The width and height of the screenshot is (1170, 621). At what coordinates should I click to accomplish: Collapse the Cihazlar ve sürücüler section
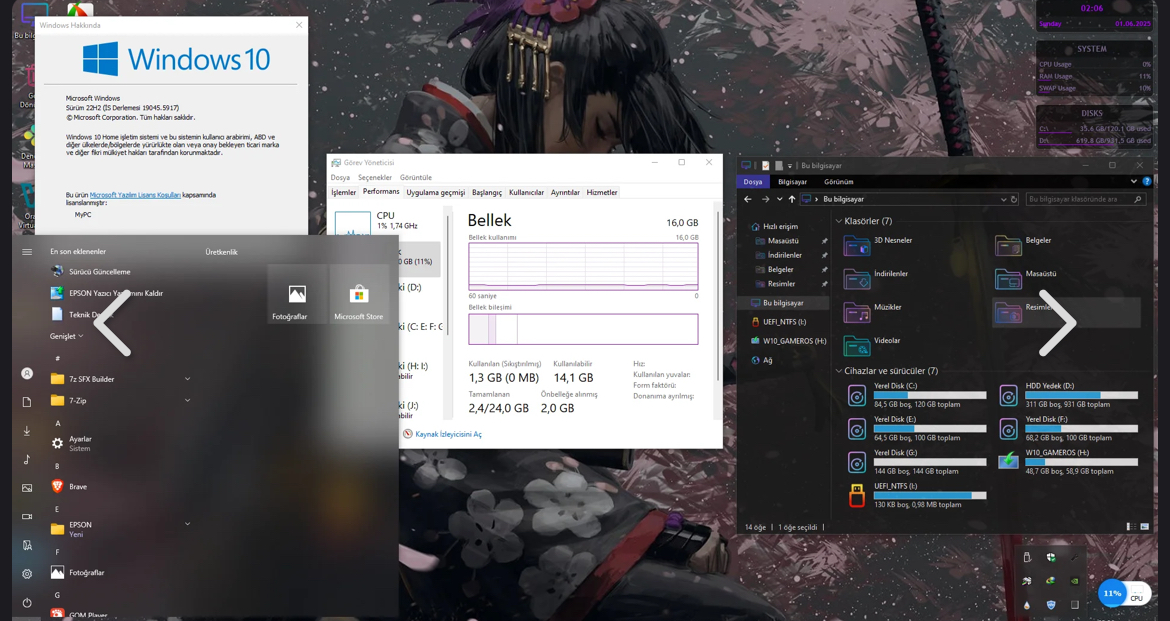[839, 371]
